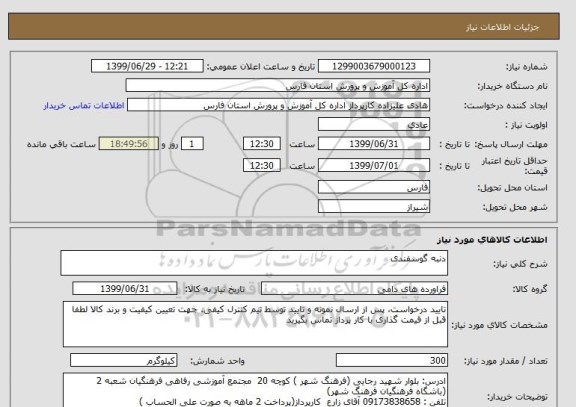Click response deadline time 12:30 field

[262, 144]
